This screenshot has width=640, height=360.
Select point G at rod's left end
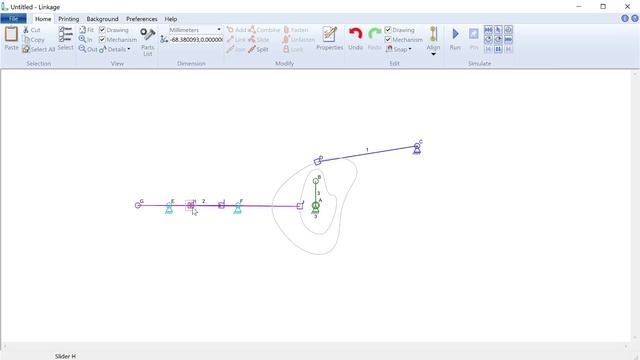pos(138,205)
